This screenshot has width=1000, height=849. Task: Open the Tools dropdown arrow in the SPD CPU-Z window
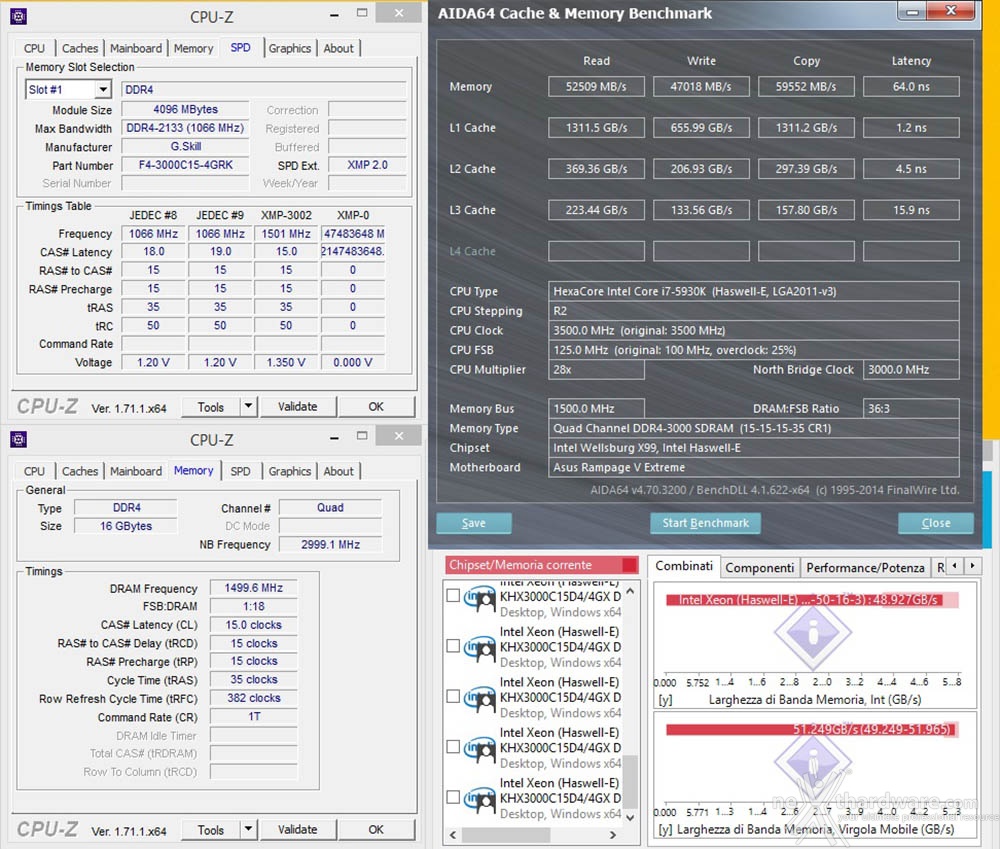point(249,406)
